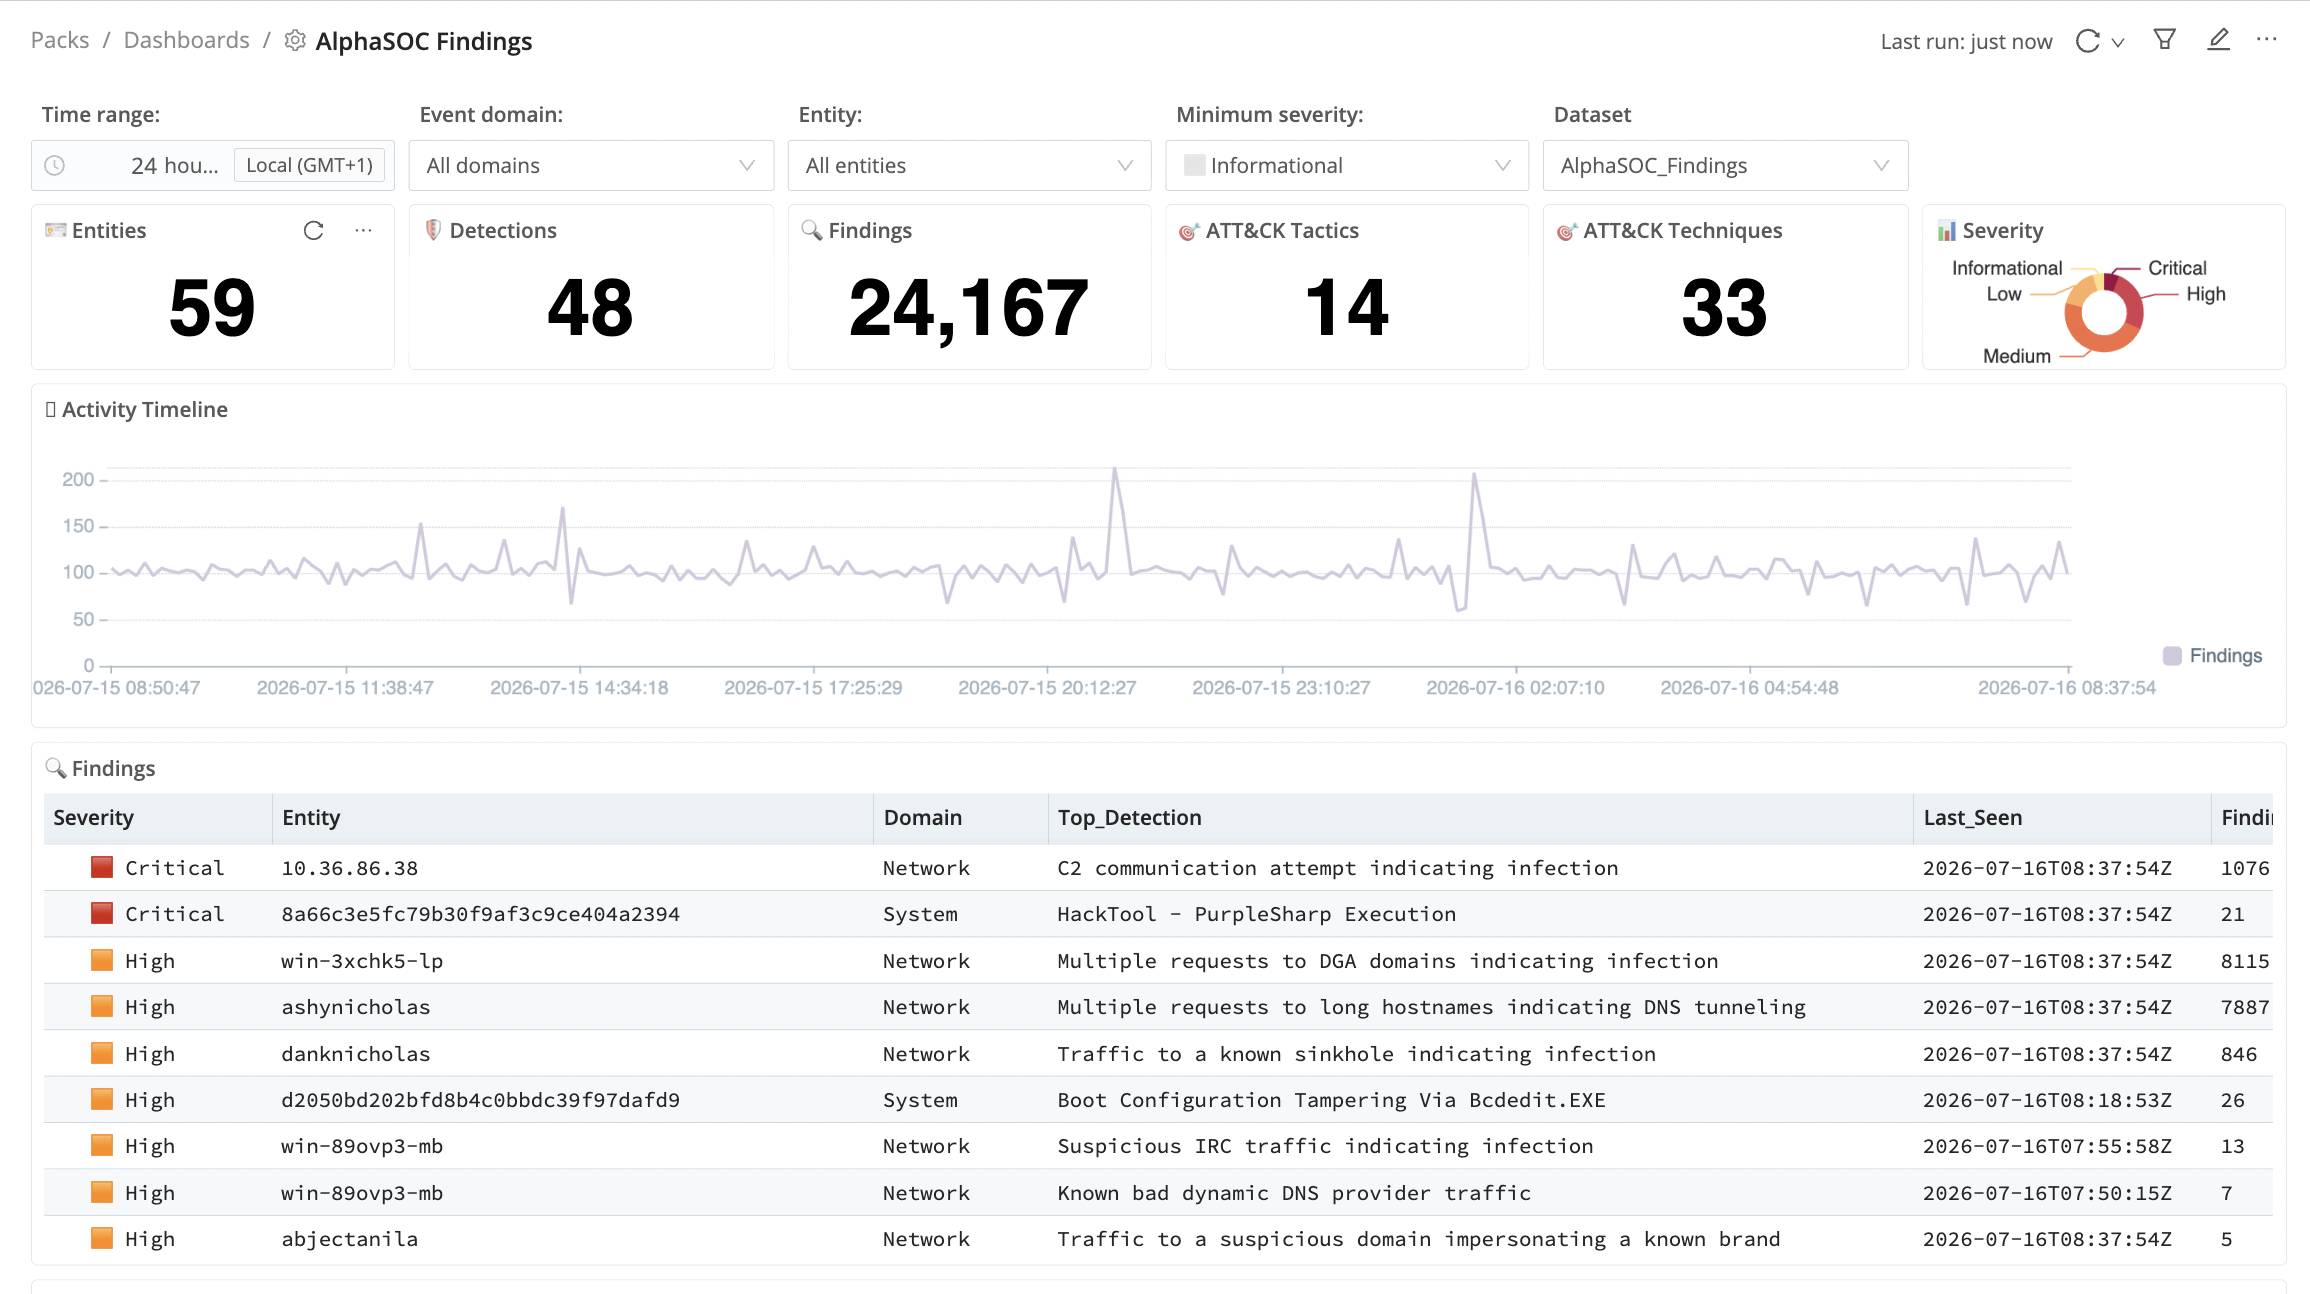This screenshot has width=2310, height=1294.
Task: Click the magnifier icon in Findings table panel
Action: [55, 768]
